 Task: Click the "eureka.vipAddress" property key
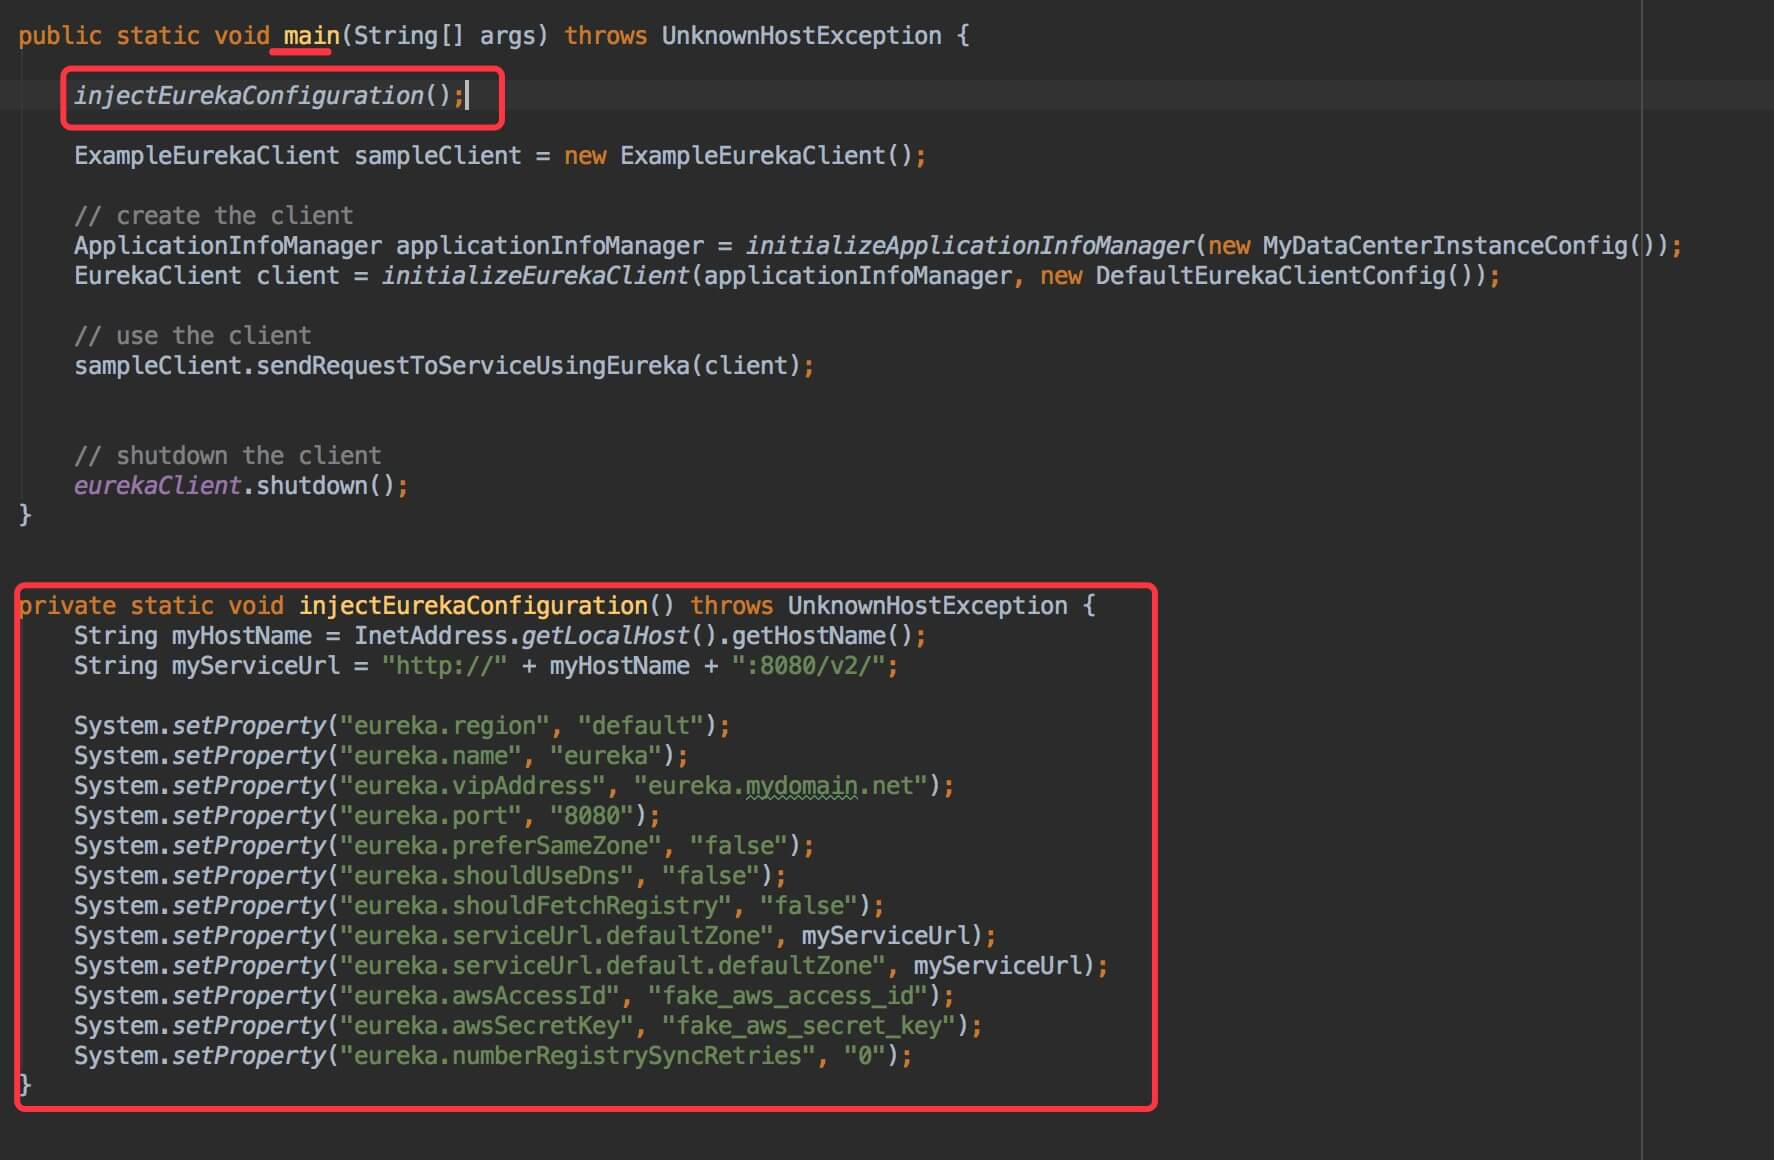(472, 786)
